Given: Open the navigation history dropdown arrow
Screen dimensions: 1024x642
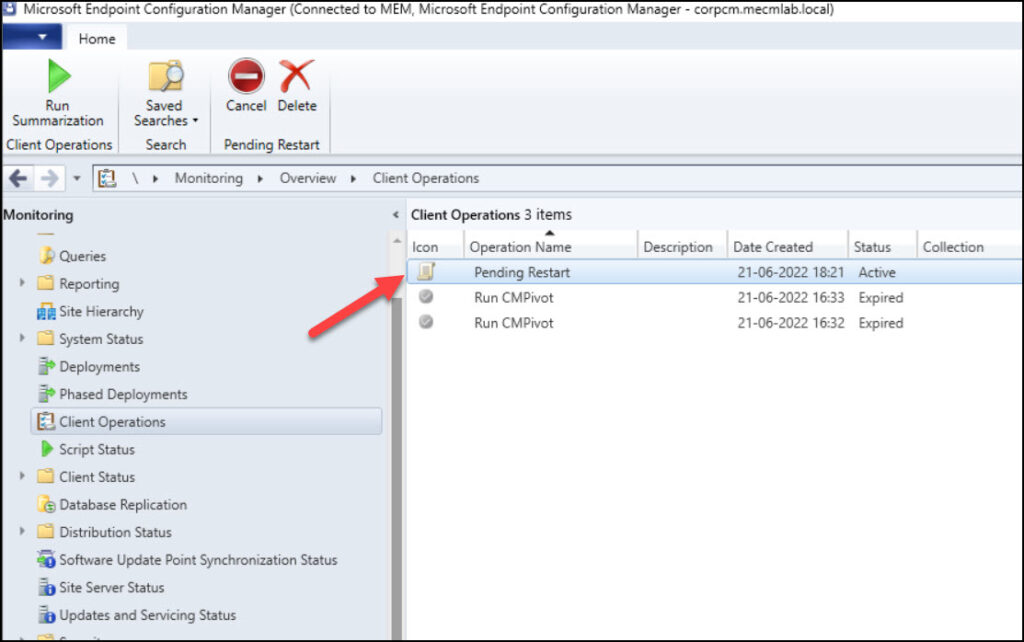Looking at the screenshot, I should (76, 178).
